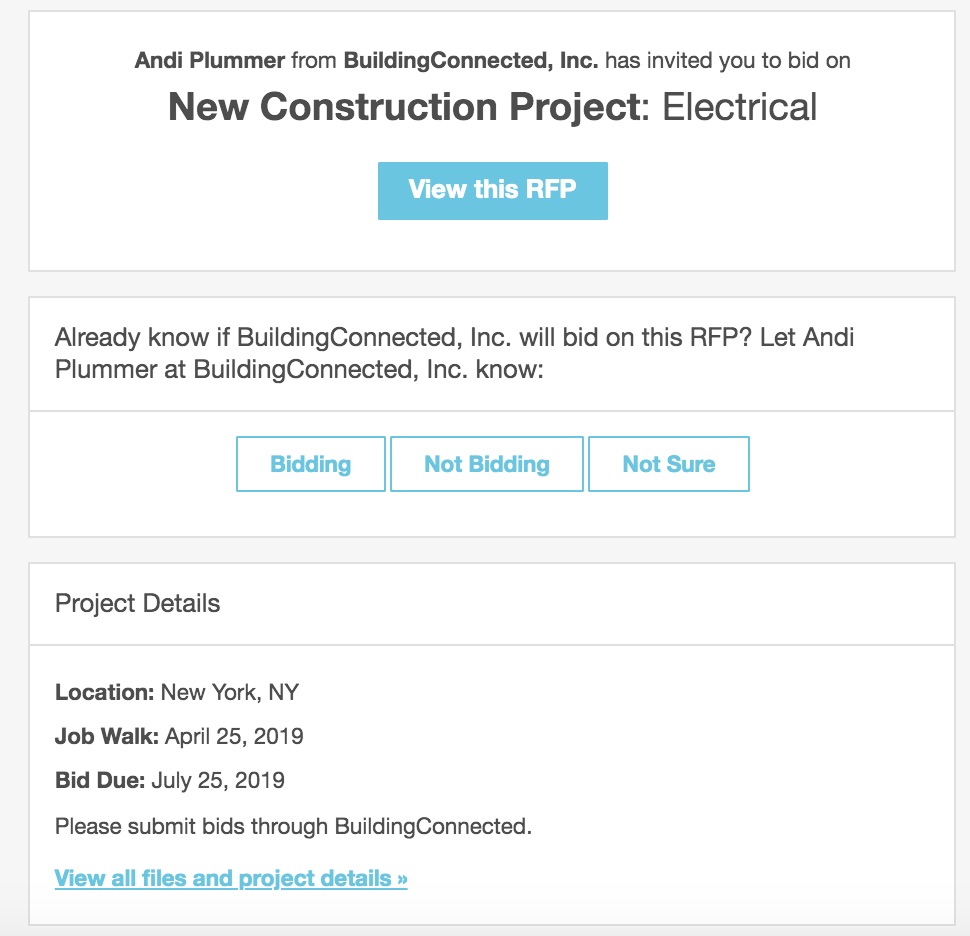Select the Bidding response button
970x936 pixels.
point(311,464)
